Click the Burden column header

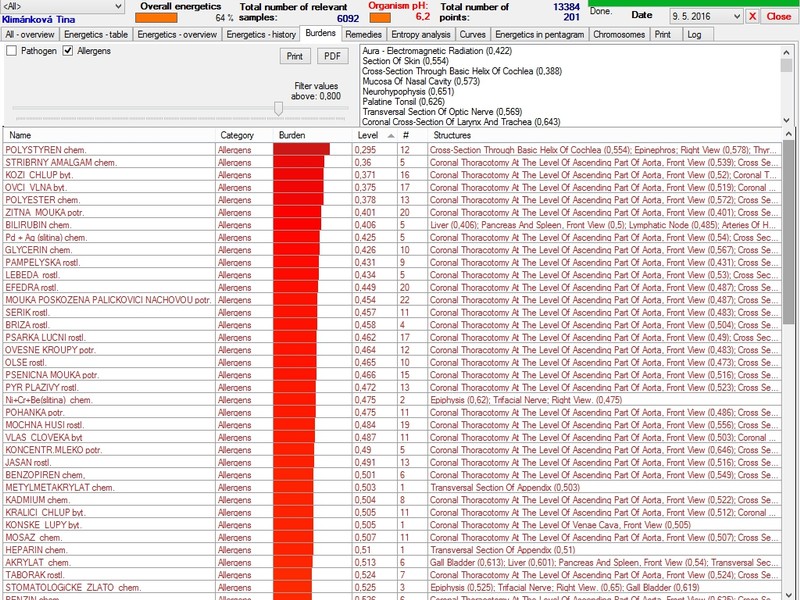(x=312, y=135)
